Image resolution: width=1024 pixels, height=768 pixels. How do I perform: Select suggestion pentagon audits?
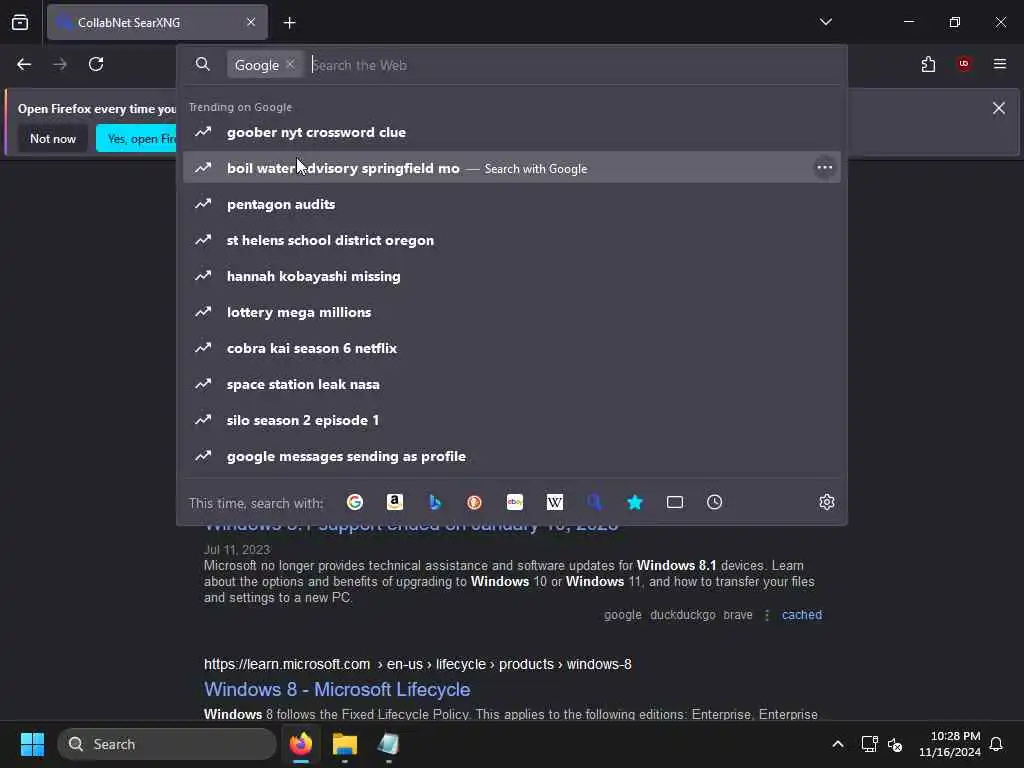pyautogui.click(x=511, y=204)
